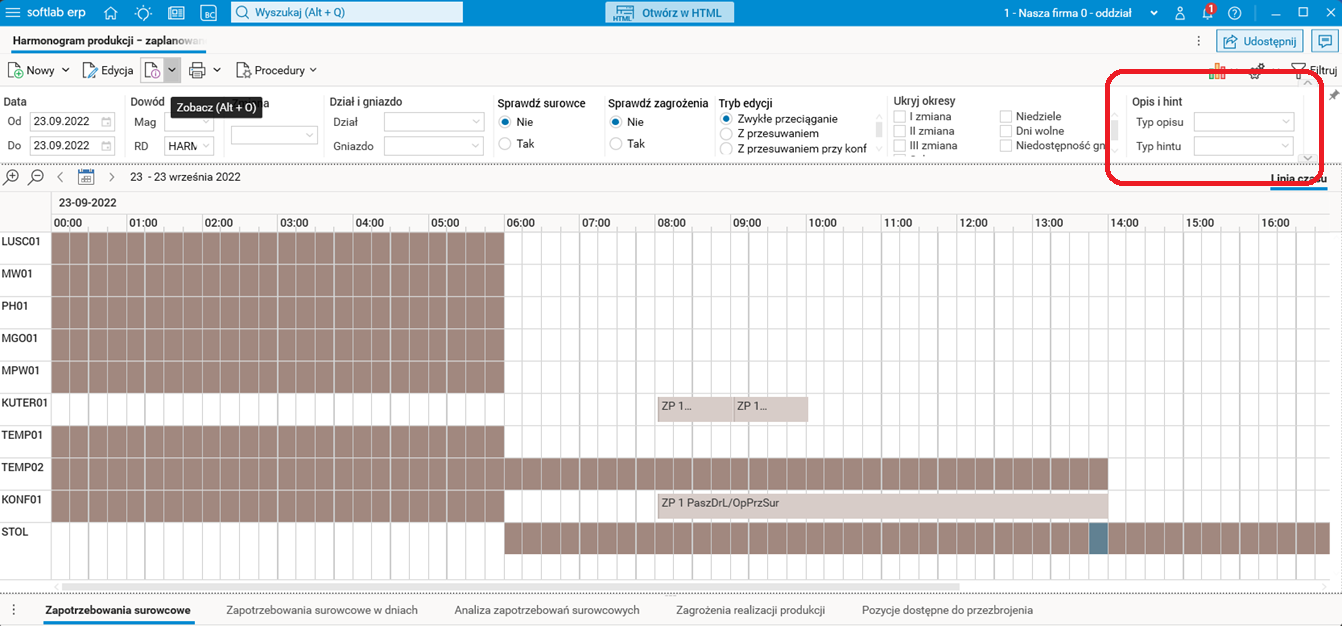Open the Dział combo box
This screenshot has width=1342, height=626.
pos(434,122)
